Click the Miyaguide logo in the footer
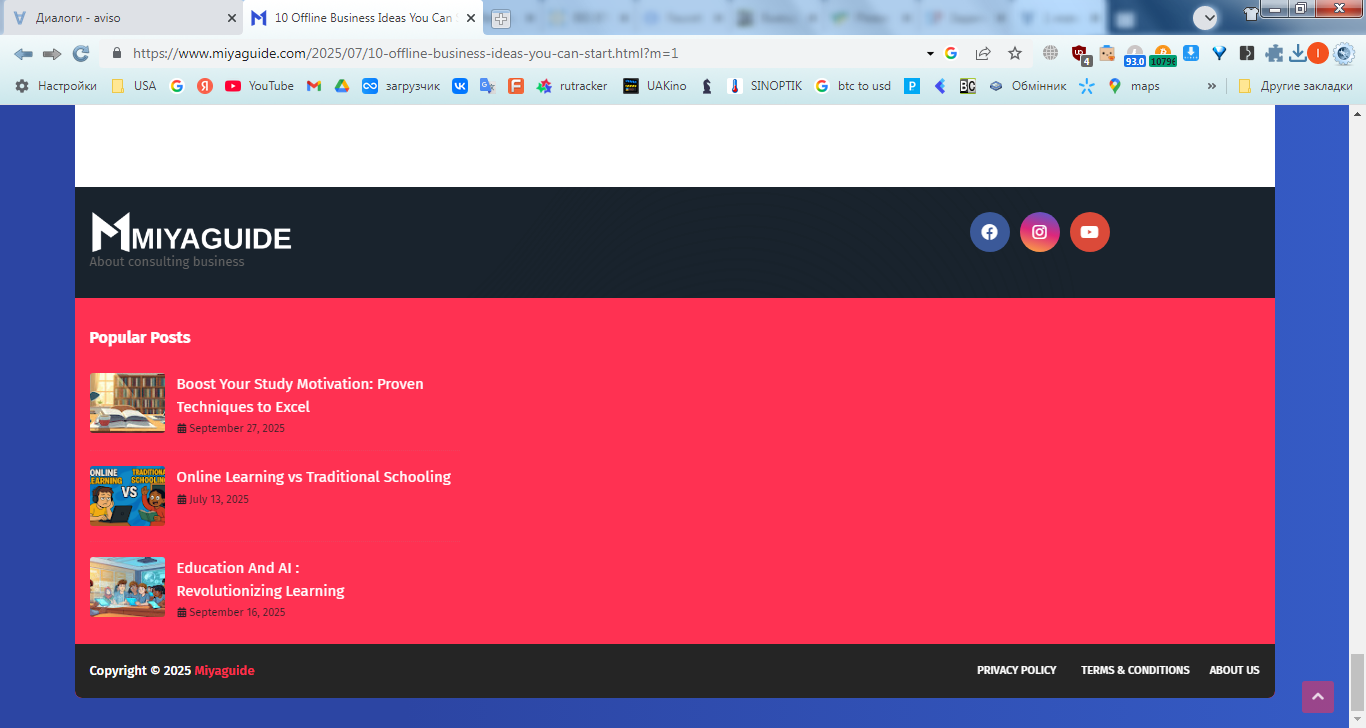This screenshot has width=1366, height=728. click(x=191, y=233)
